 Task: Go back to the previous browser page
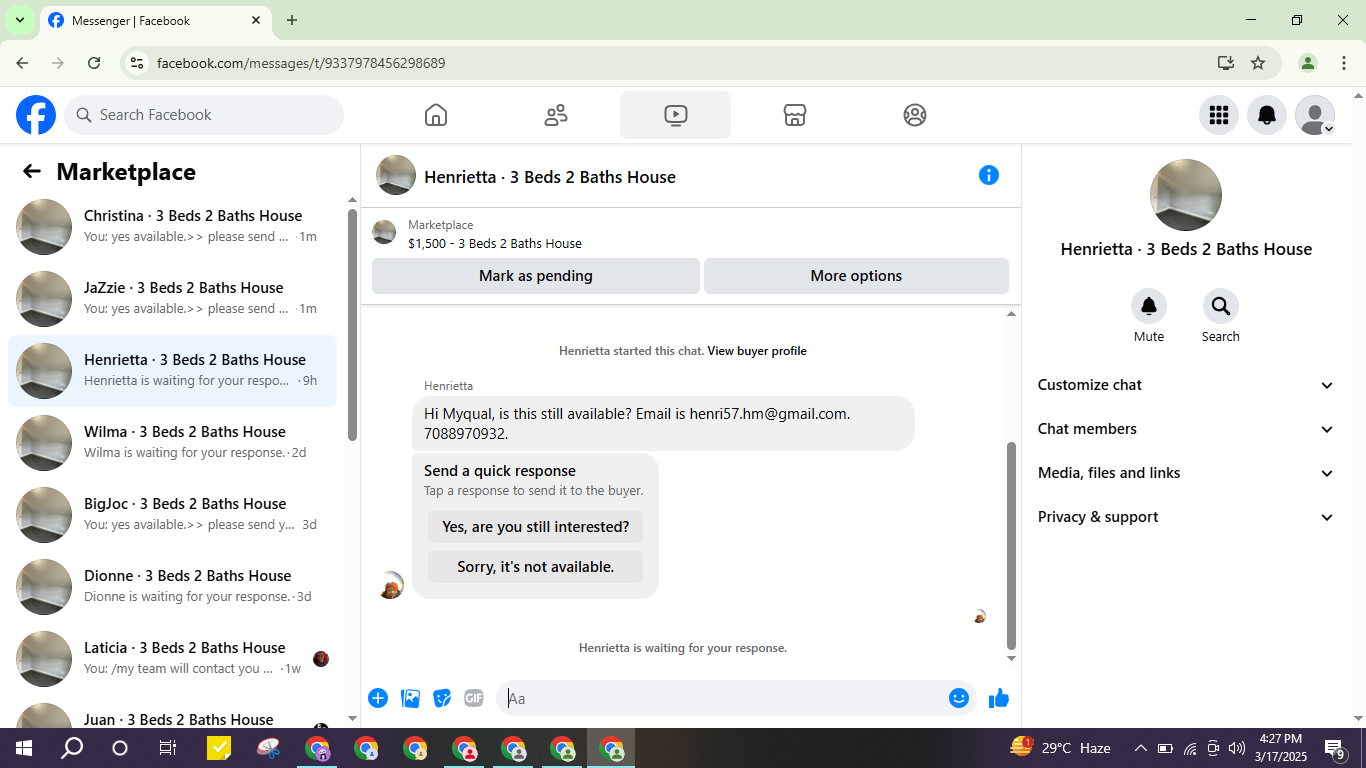tap(22, 63)
